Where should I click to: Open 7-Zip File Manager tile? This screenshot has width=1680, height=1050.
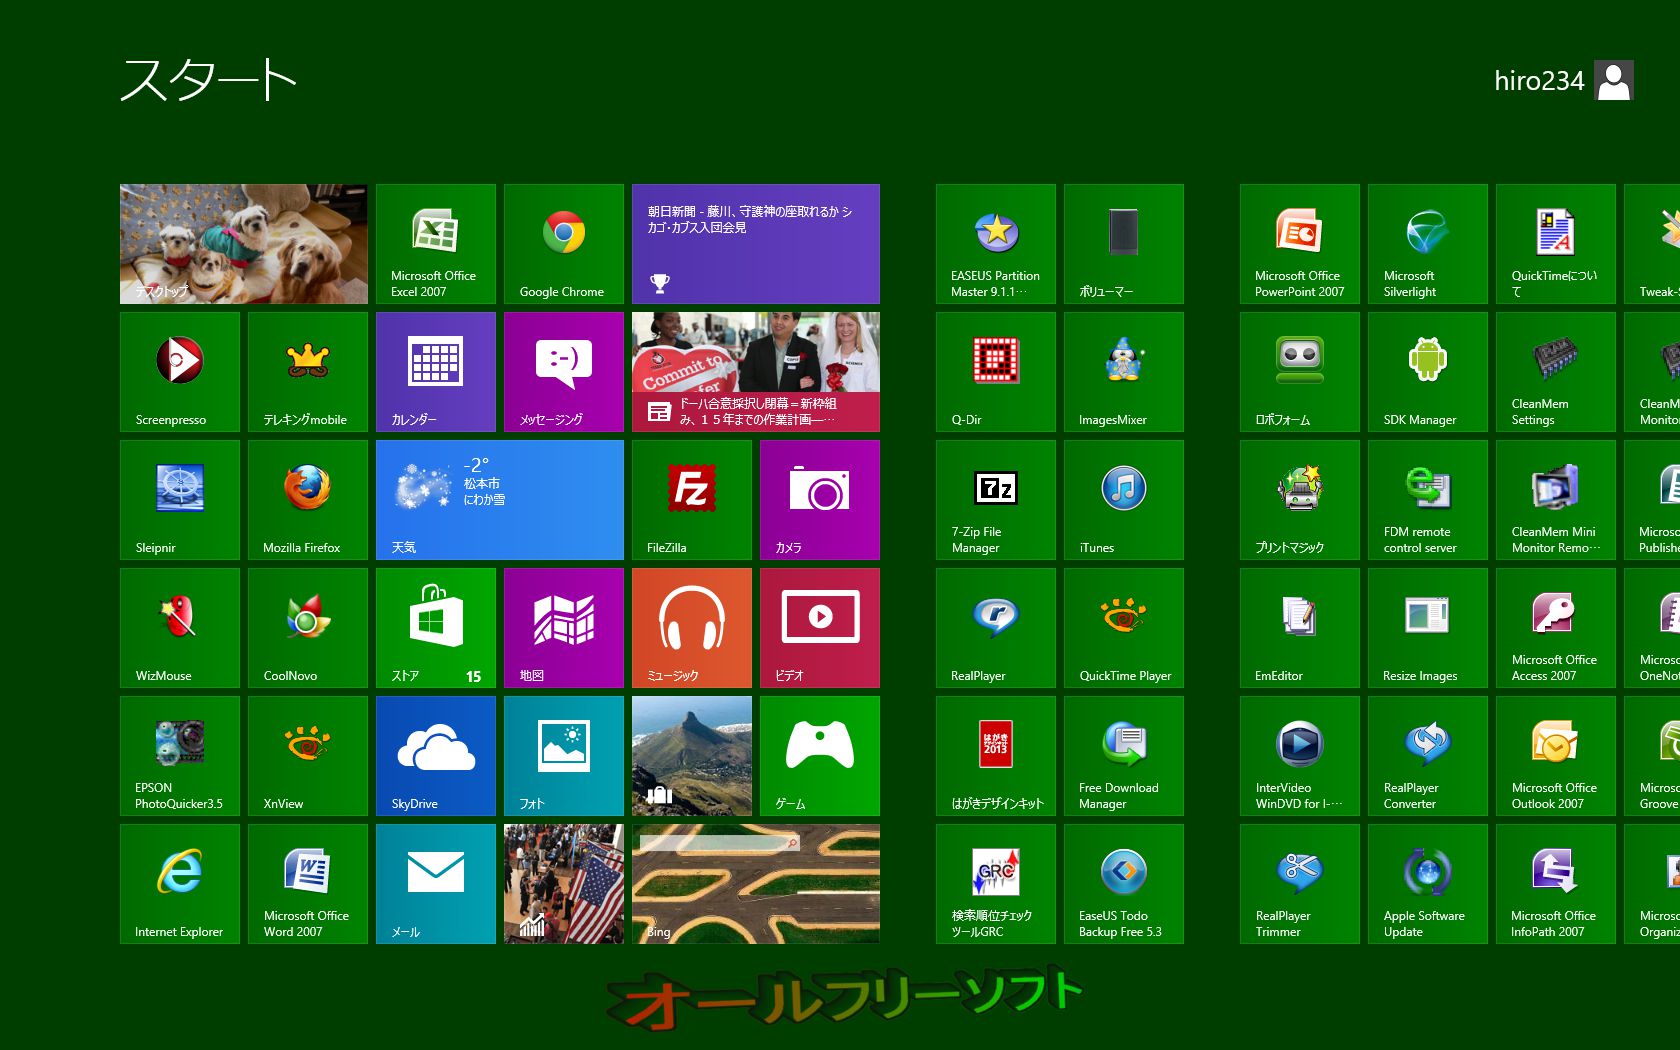point(996,500)
